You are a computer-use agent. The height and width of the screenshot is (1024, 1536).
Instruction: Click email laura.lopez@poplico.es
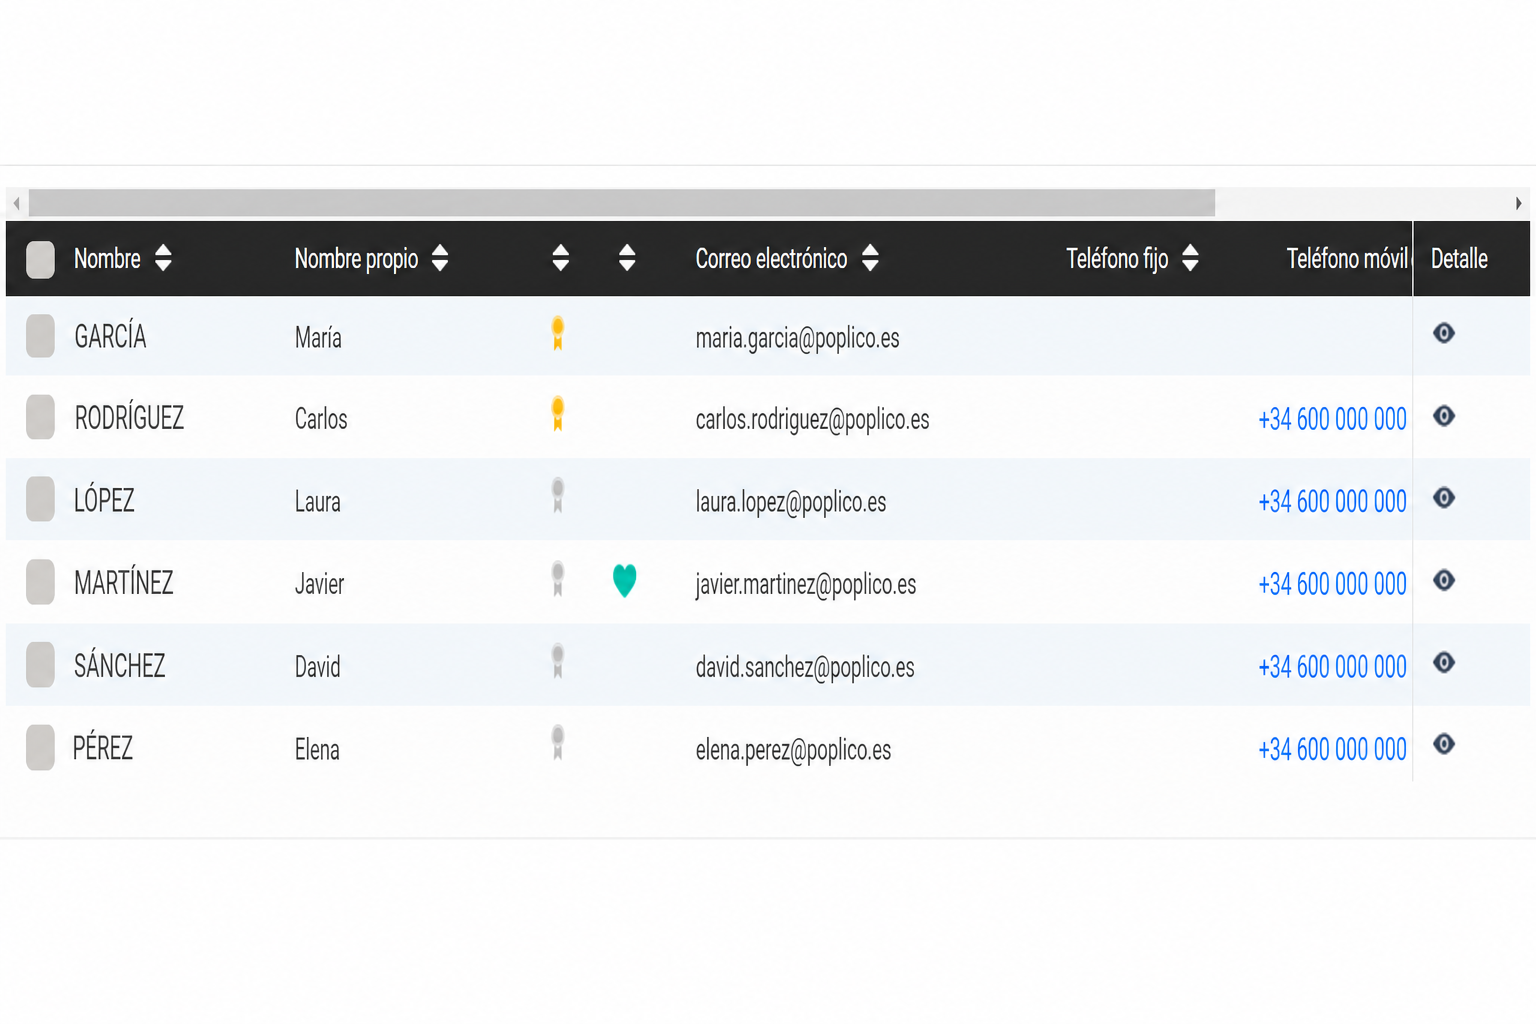point(790,502)
